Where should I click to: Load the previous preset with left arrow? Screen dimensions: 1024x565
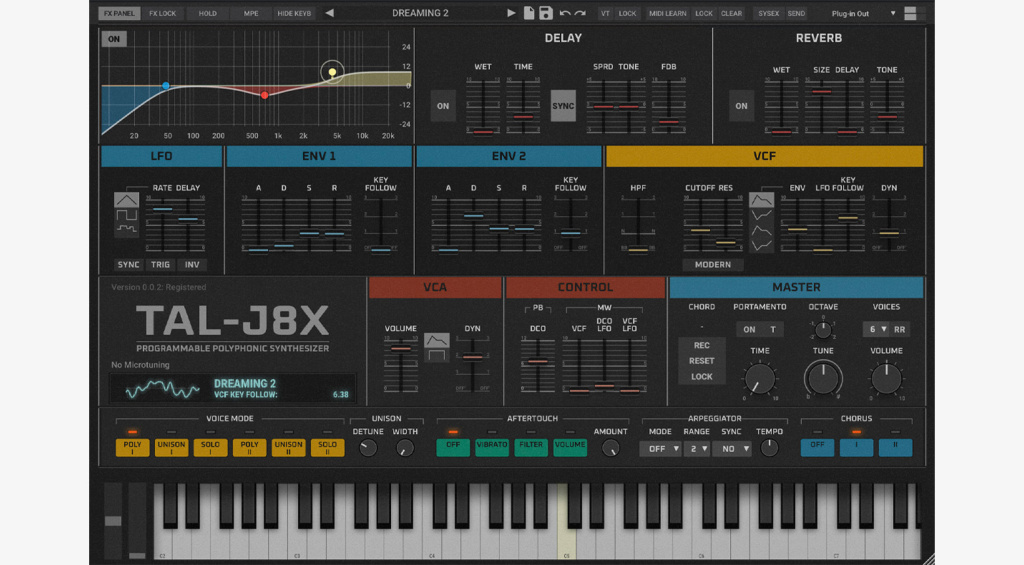330,13
